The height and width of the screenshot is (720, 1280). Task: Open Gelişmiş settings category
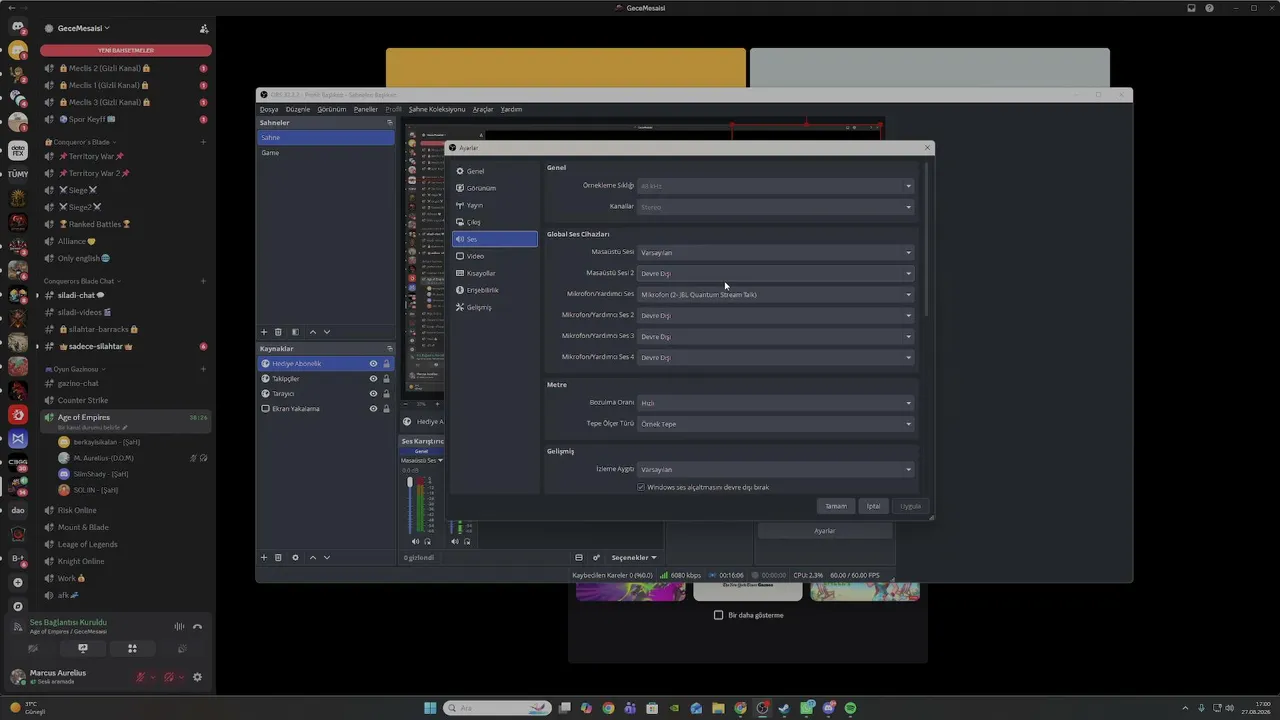pos(494,307)
